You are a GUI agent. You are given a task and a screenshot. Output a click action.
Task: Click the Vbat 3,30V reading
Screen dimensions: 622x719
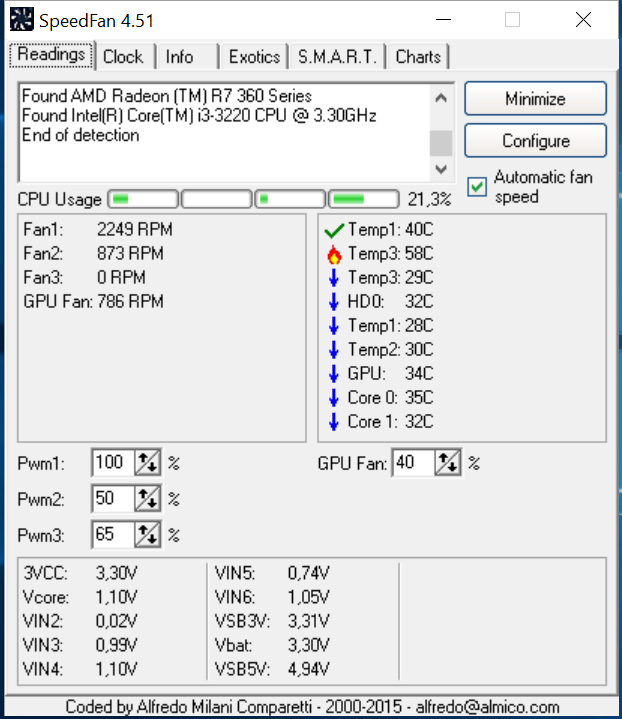pos(272,645)
